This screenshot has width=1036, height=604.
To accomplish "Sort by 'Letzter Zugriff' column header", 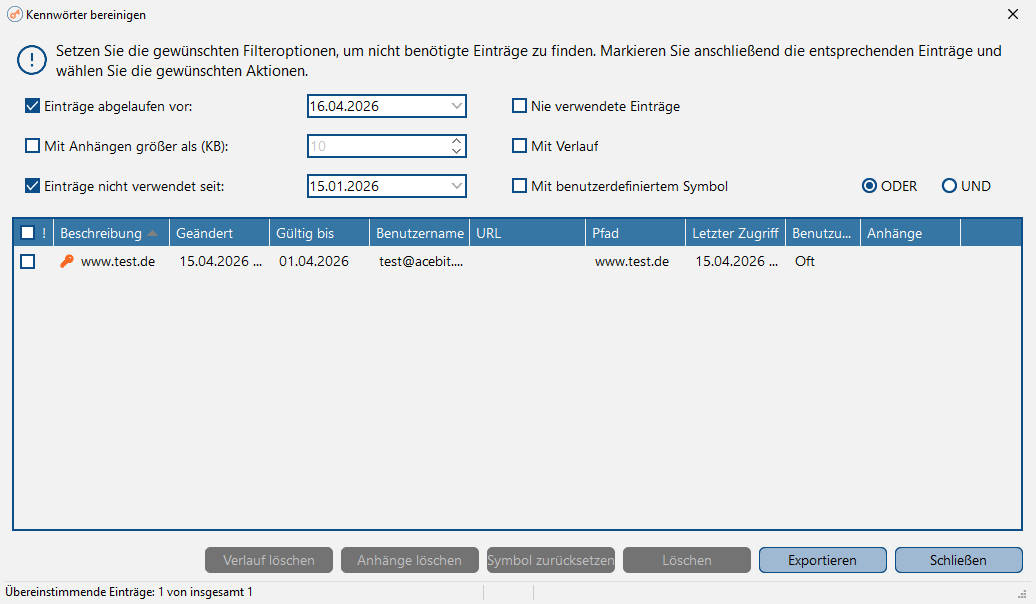I will point(735,233).
